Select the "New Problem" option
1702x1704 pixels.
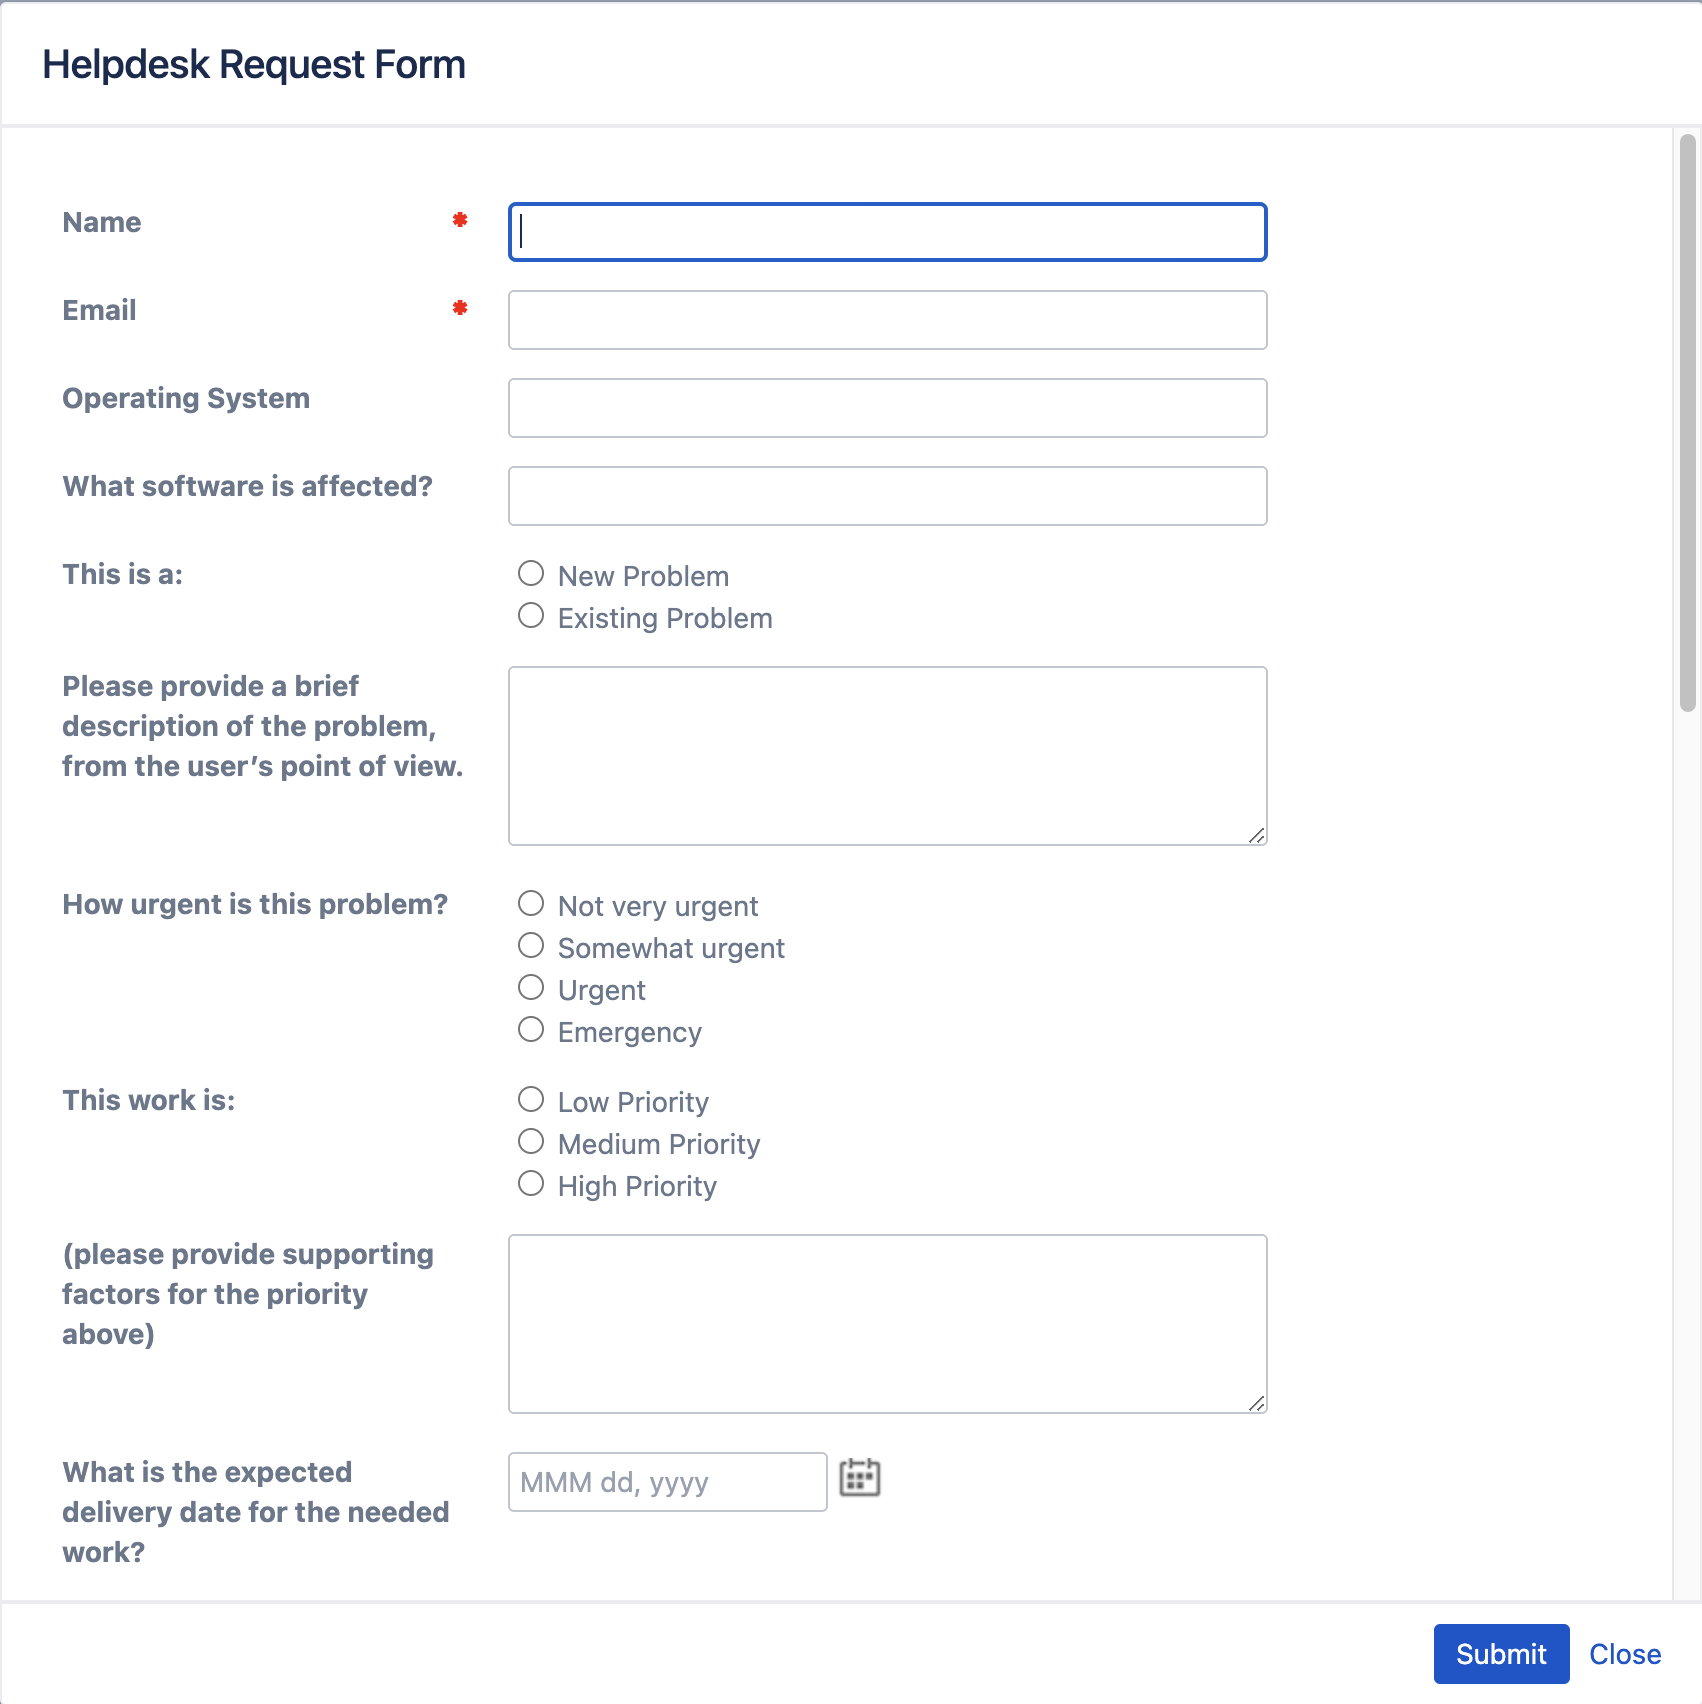click(x=531, y=573)
